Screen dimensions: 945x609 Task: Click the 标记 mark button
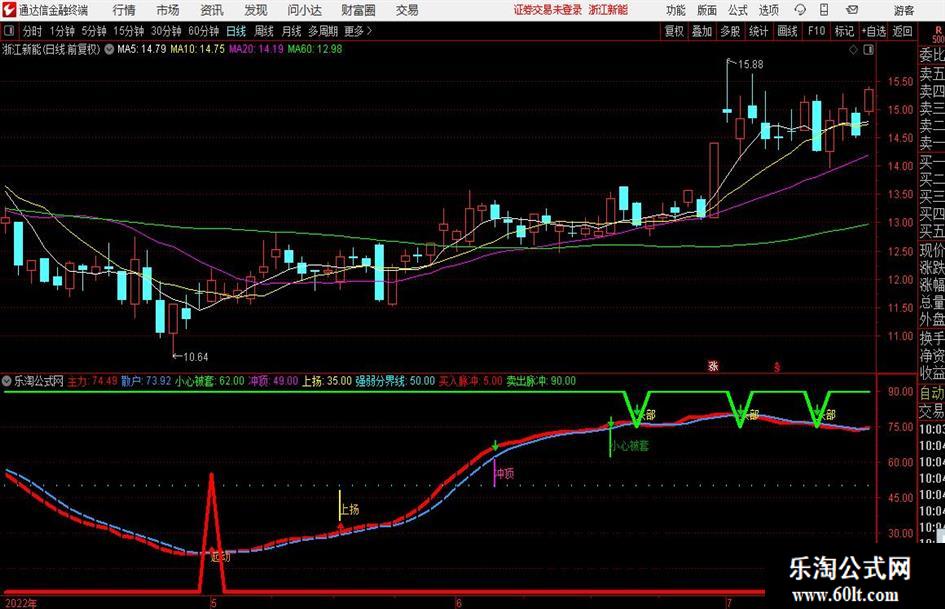844,31
